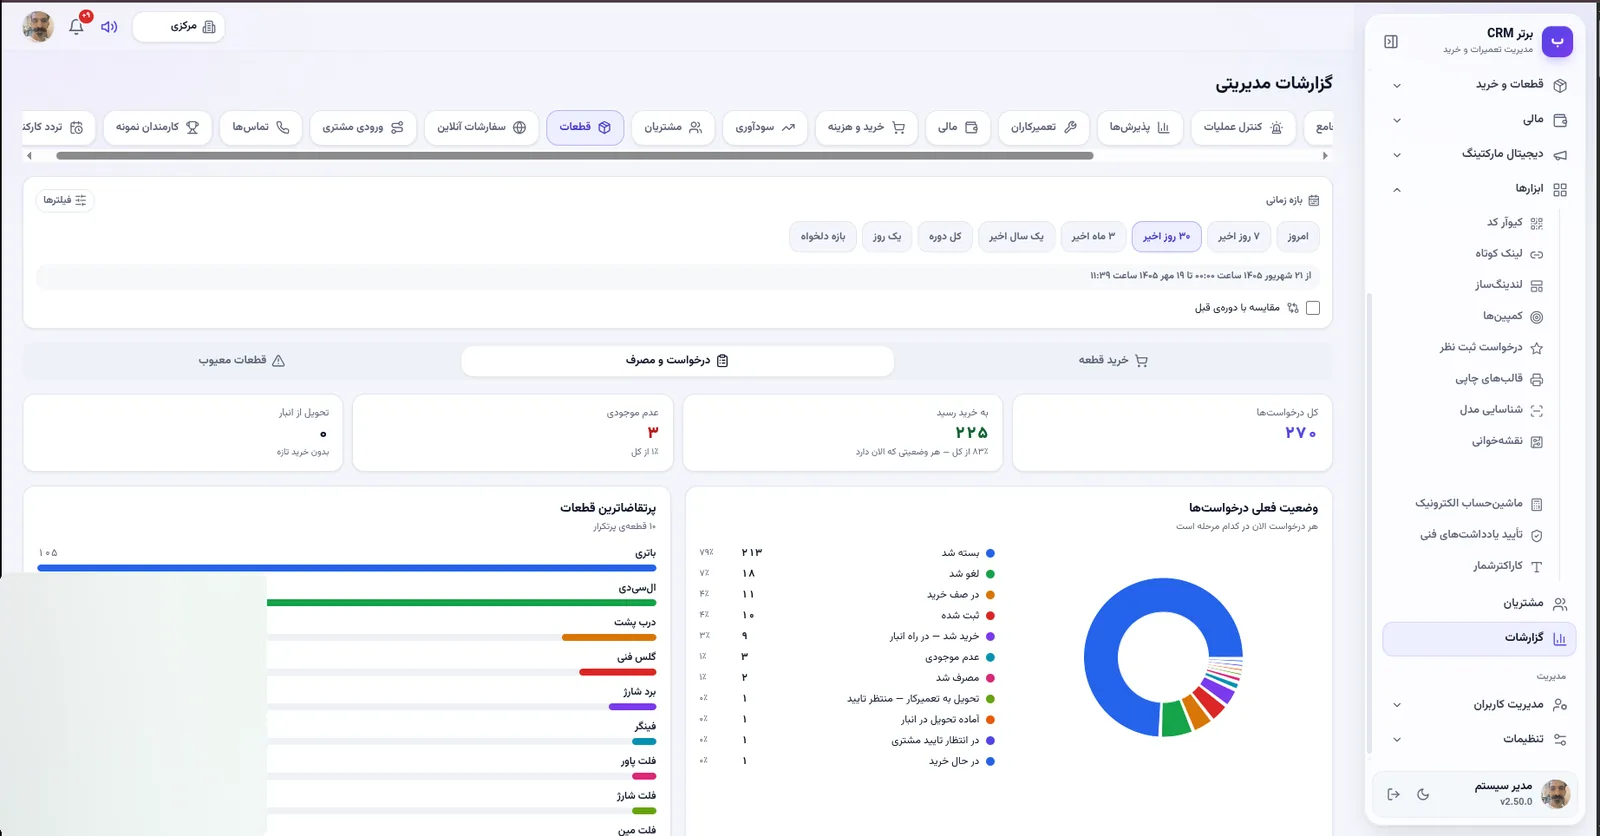The width and height of the screenshot is (1600, 836).
Task: Open کمپین‌ها item
Action: [1512, 316]
